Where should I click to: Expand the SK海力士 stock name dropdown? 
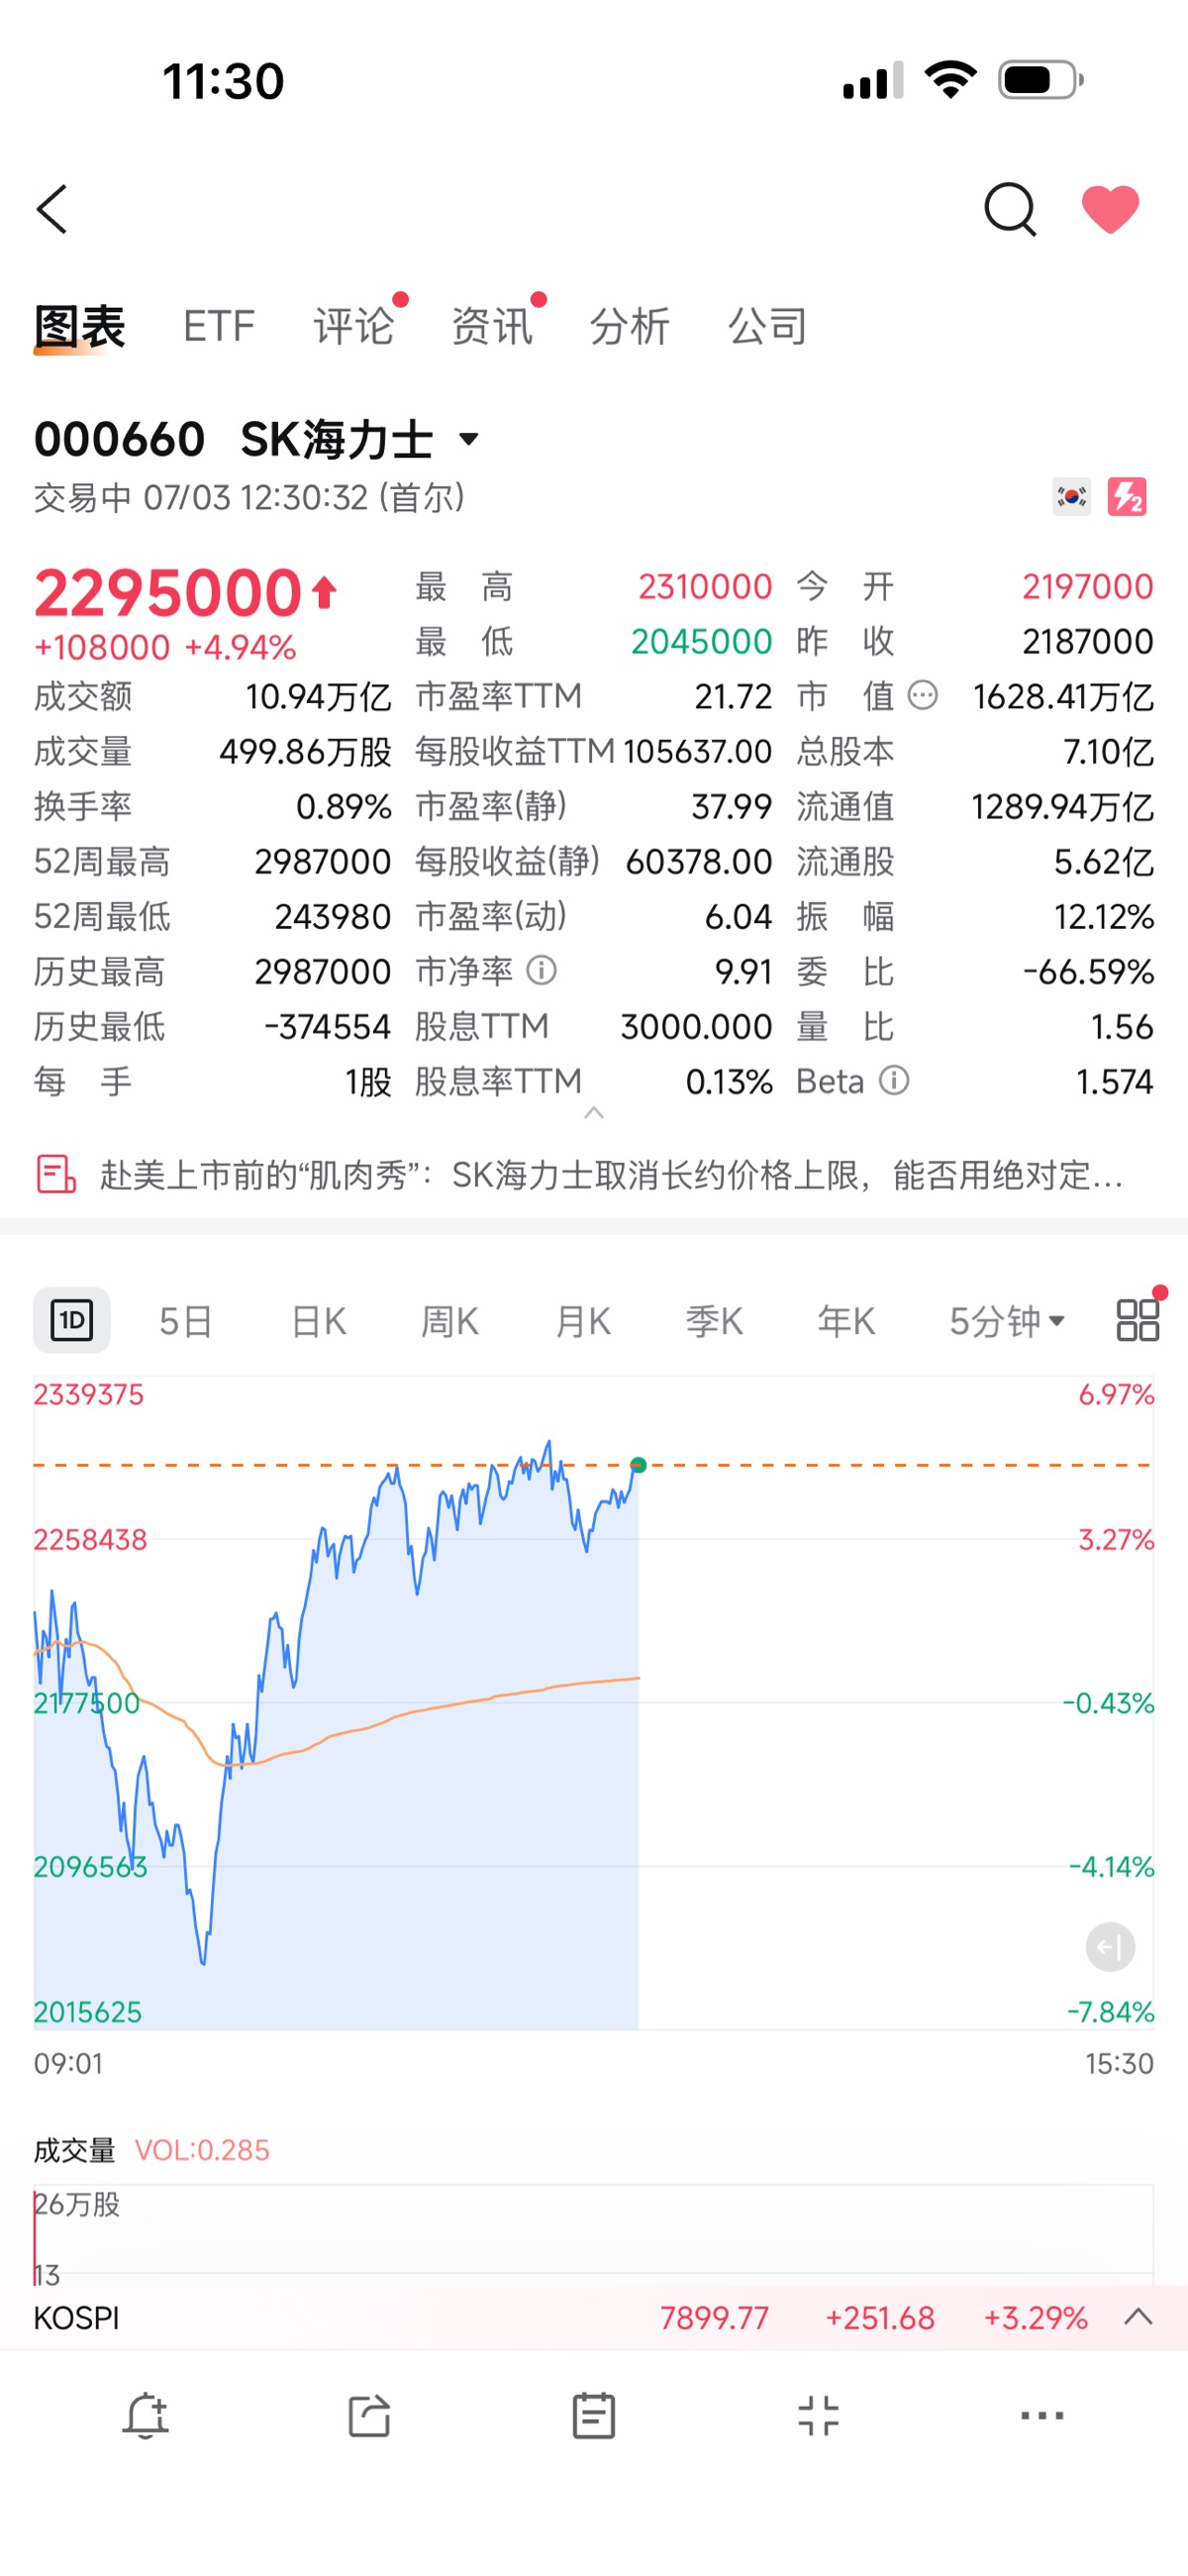[x=469, y=438]
